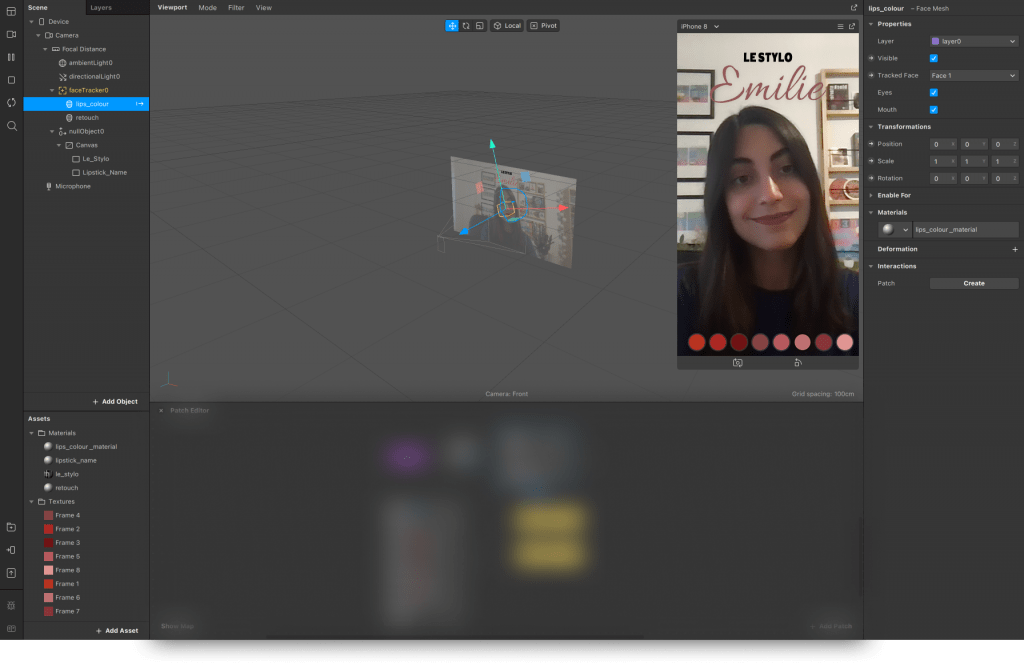Click the lips_colour_material field in Materials
The height and width of the screenshot is (665, 1024).
tap(965, 229)
